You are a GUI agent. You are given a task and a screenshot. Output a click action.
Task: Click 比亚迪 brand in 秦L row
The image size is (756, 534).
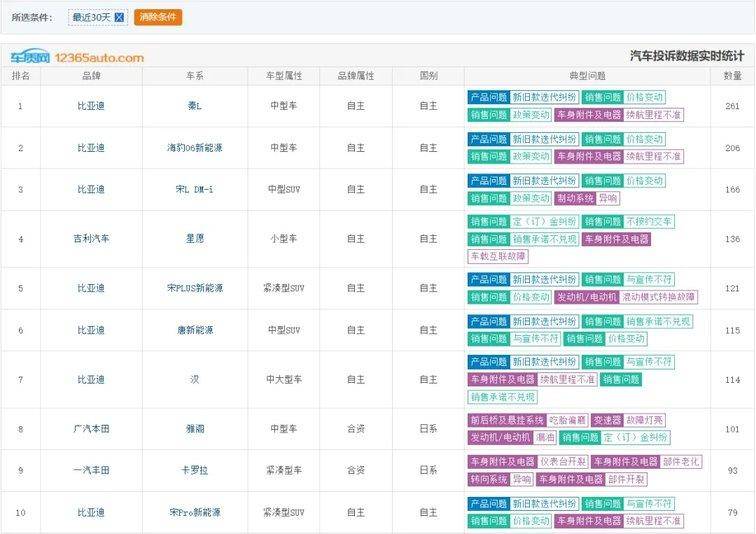pyautogui.click(x=91, y=106)
